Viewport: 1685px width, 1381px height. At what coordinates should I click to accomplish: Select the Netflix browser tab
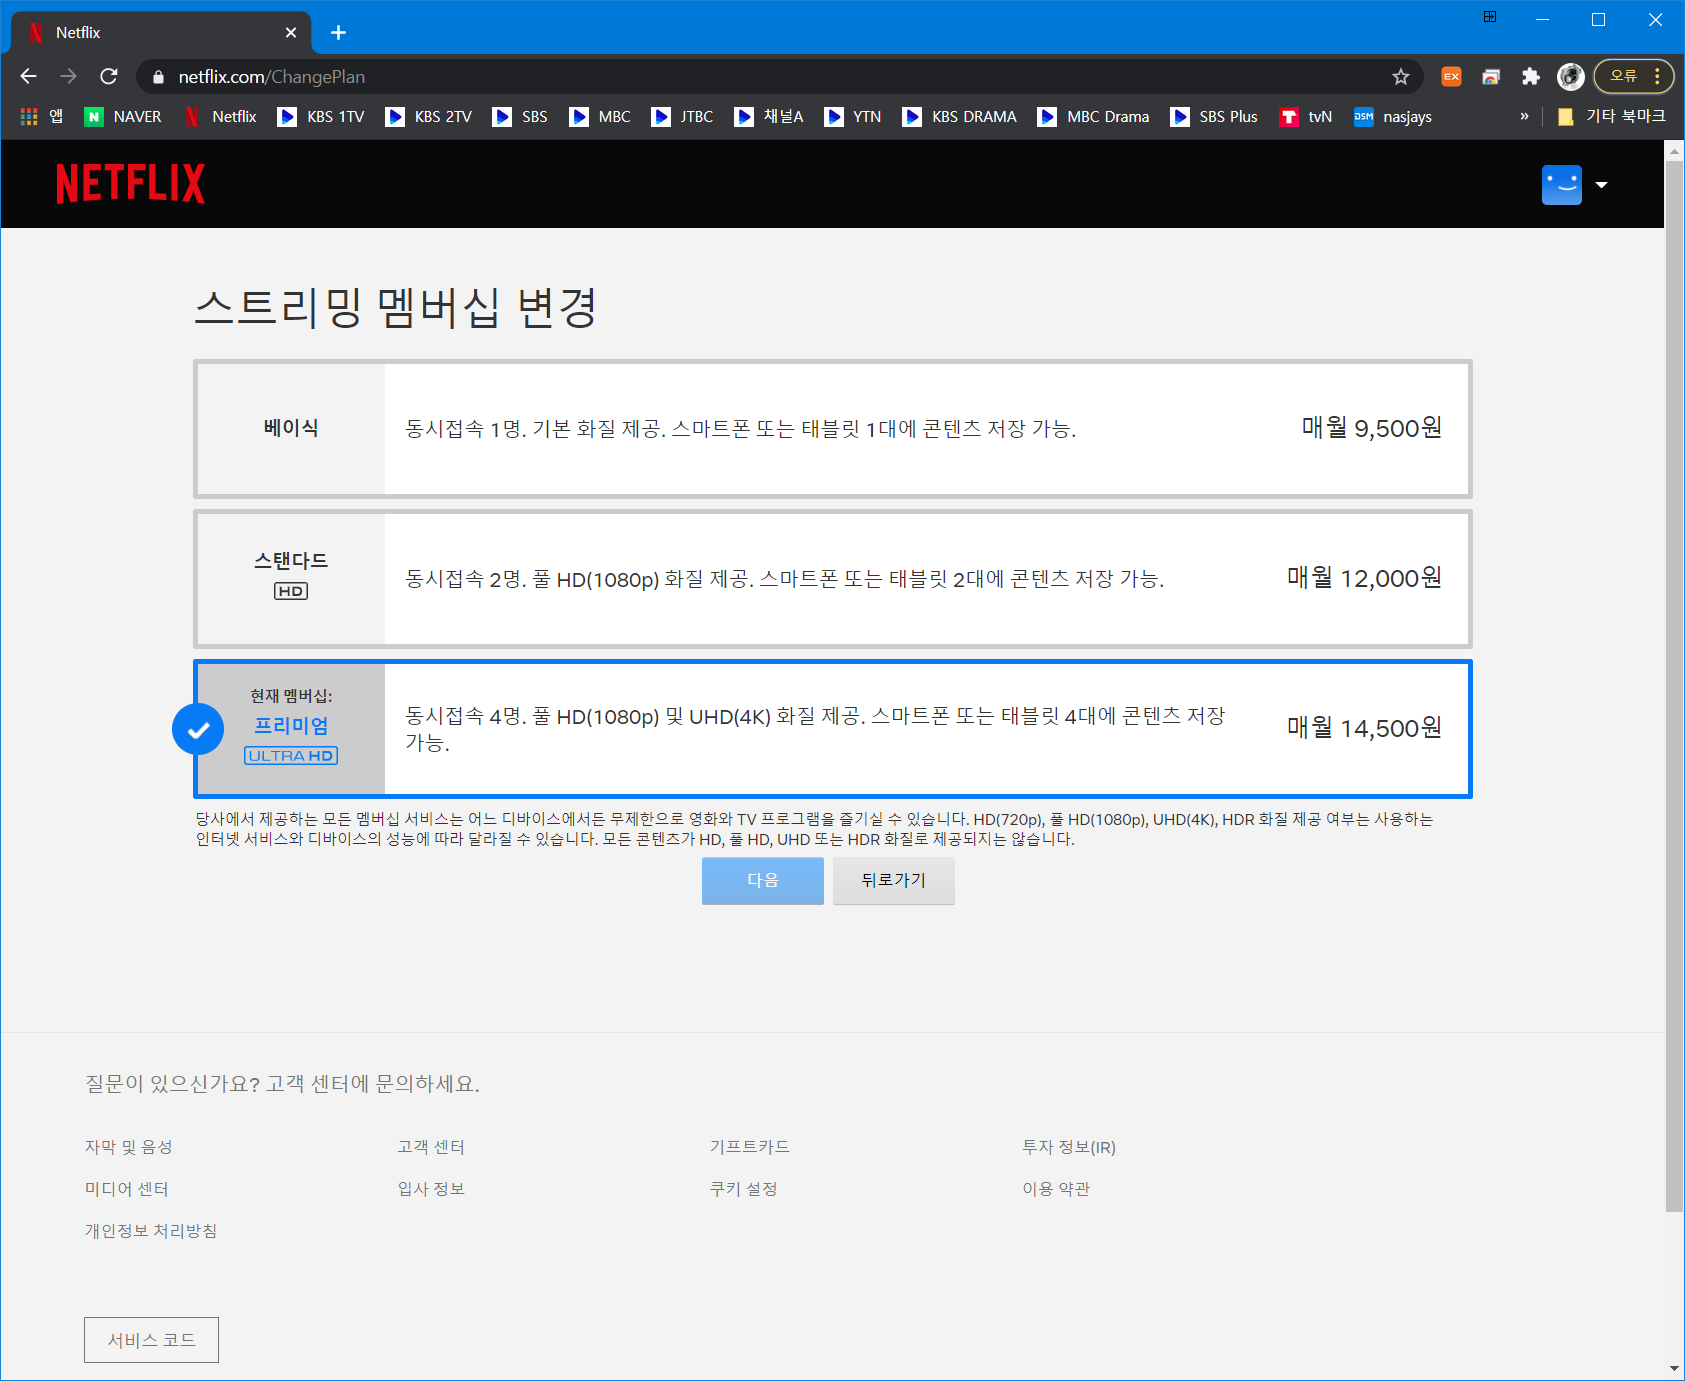click(161, 33)
